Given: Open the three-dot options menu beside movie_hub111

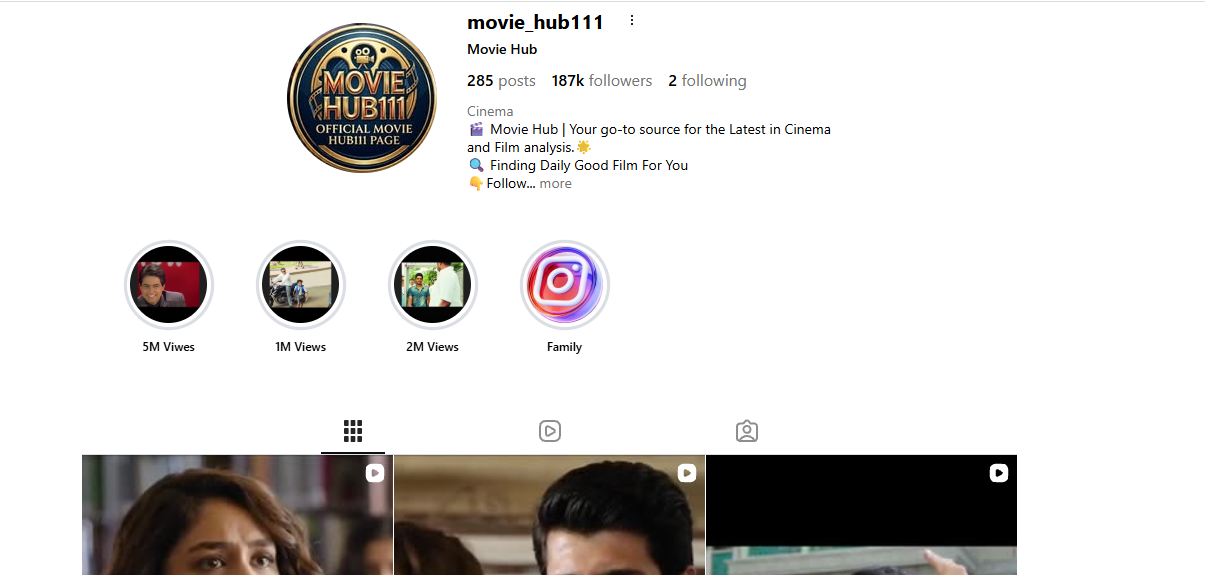Looking at the screenshot, I should [x=631, y=21].
